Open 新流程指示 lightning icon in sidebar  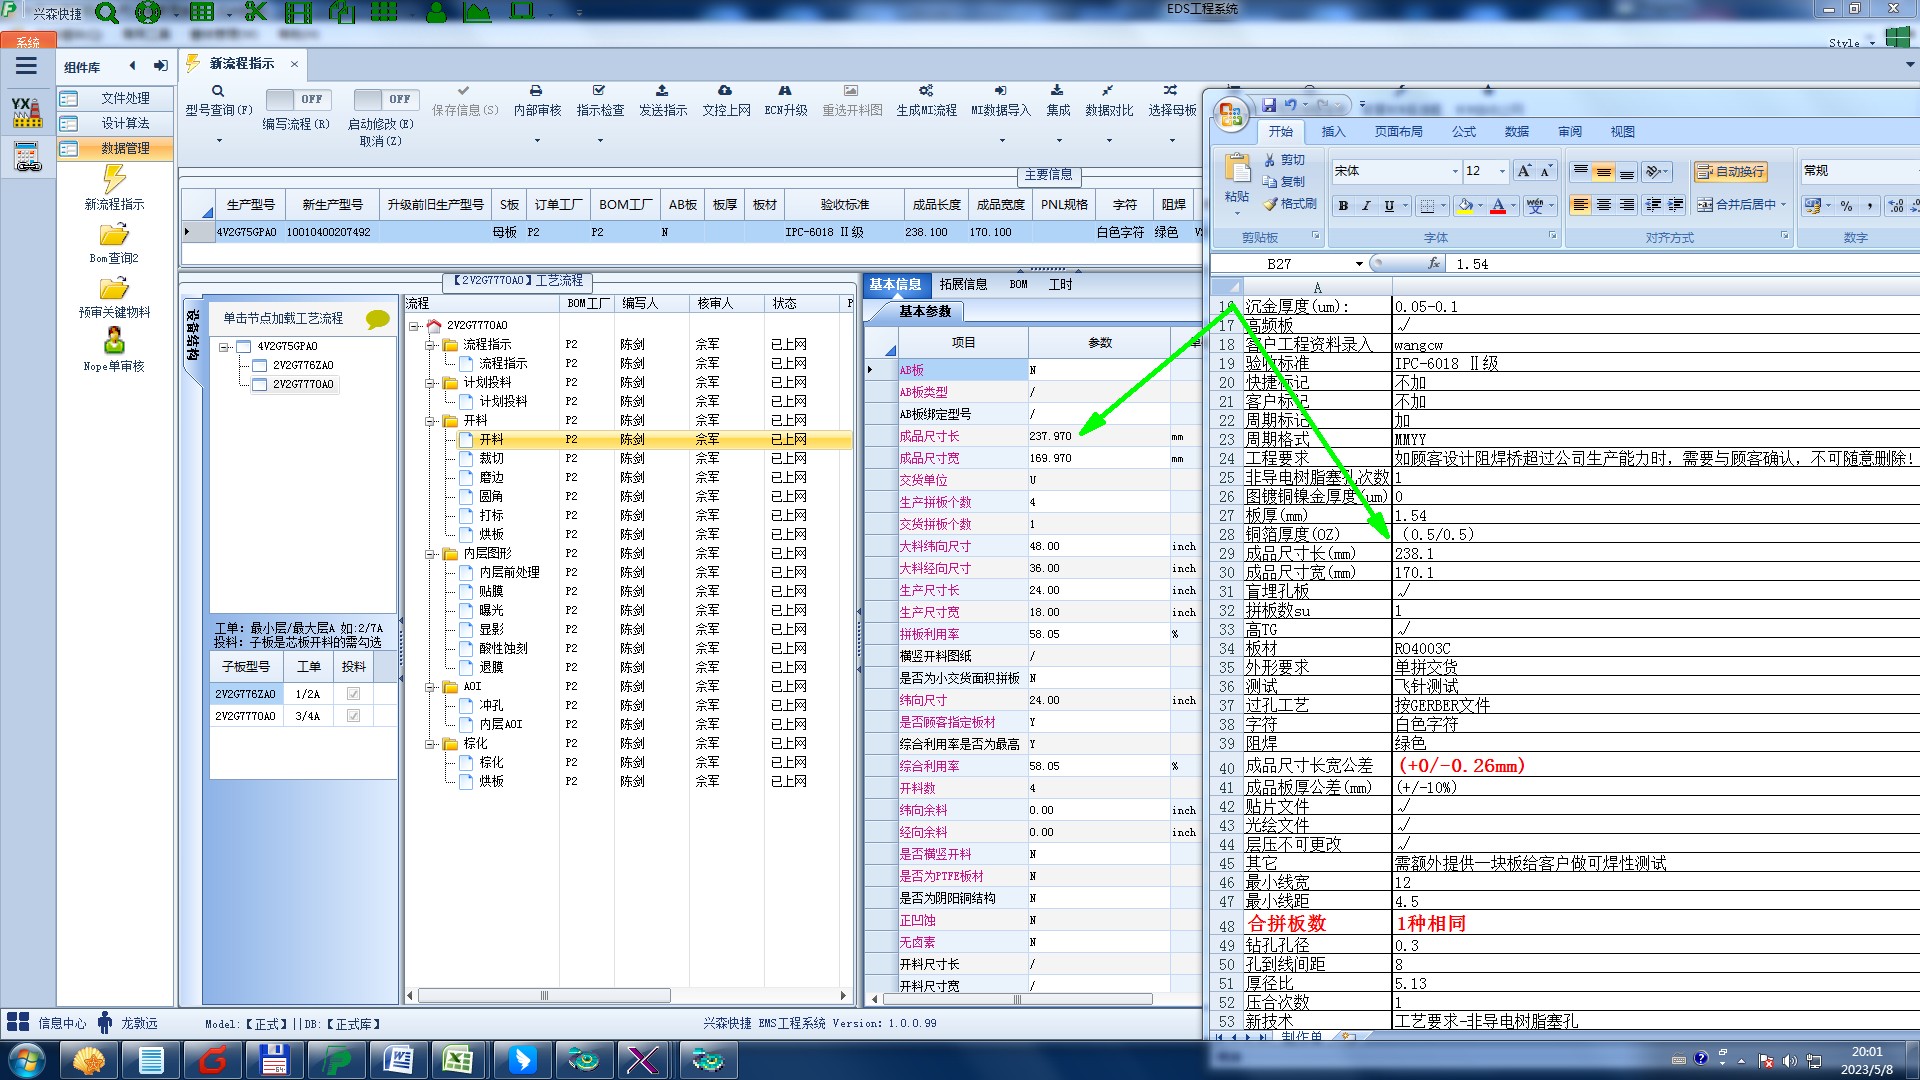coord(114,180)
